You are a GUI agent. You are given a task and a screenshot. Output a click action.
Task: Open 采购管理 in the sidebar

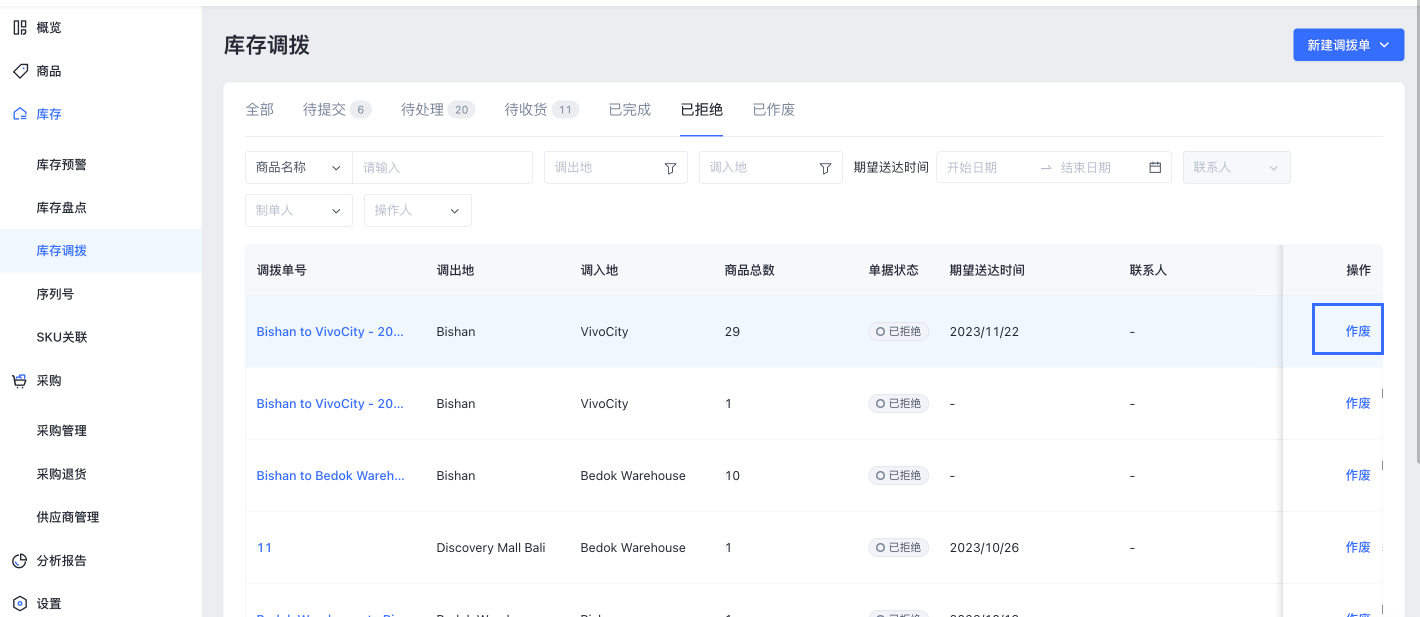click(x=62, y=431)
